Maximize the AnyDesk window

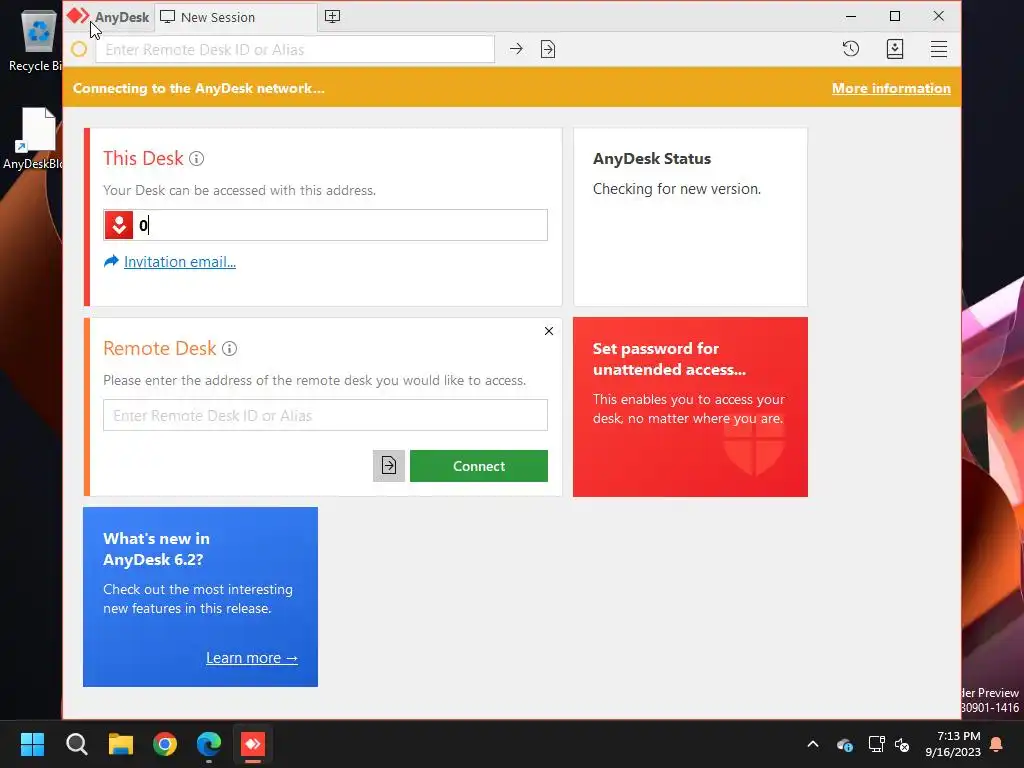click(x=895, y=16)
